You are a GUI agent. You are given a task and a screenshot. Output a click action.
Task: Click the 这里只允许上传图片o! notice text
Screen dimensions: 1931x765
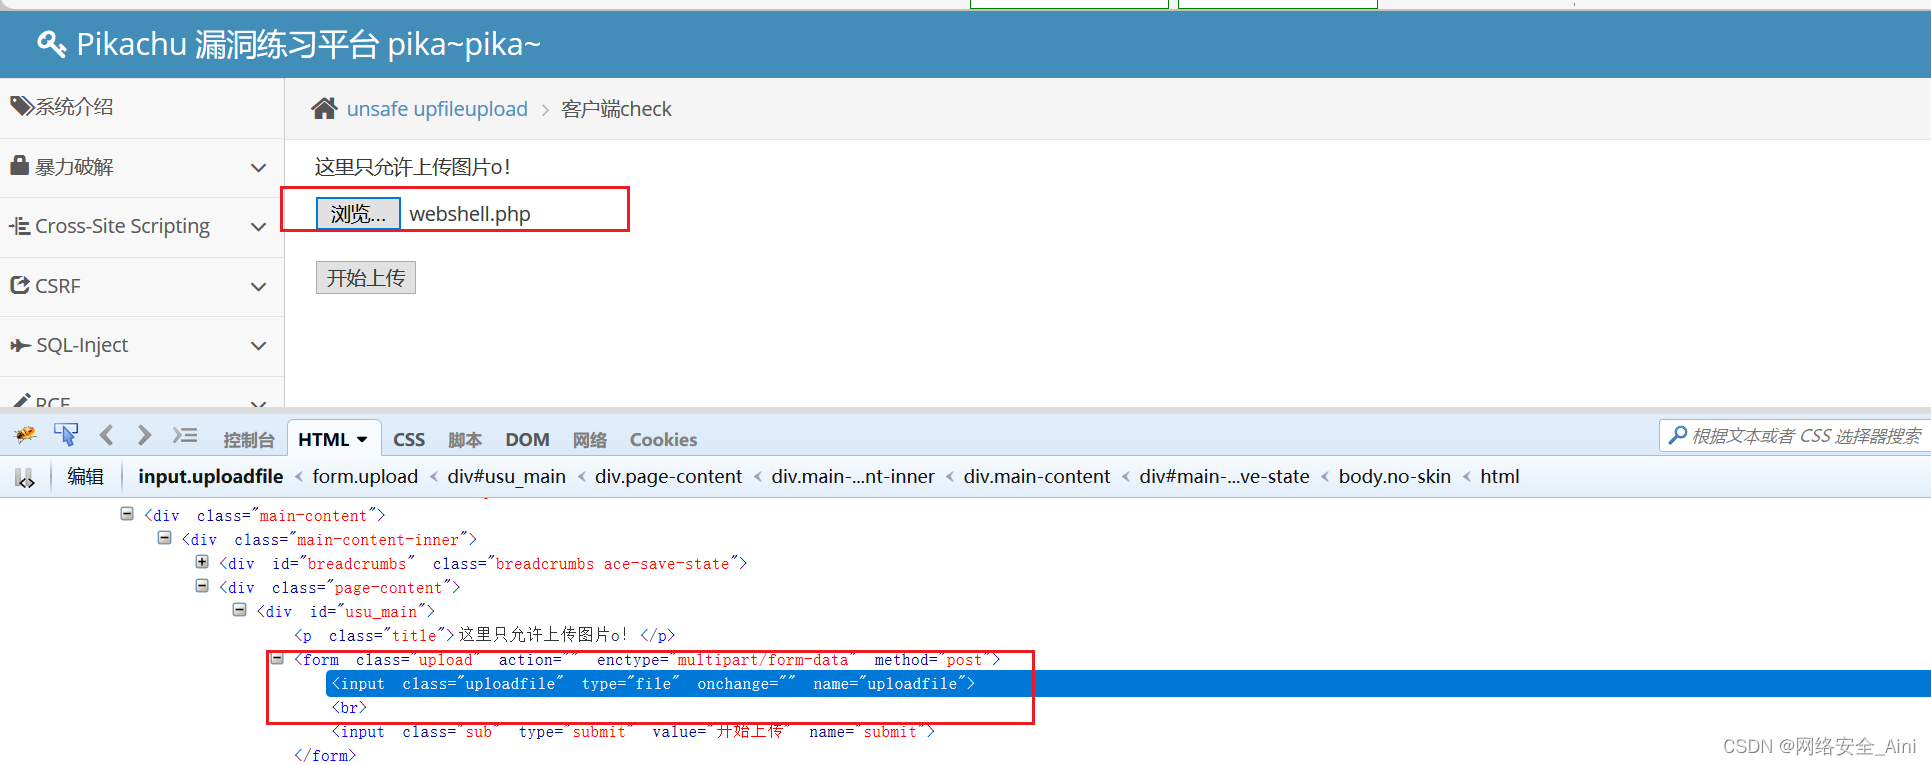(x=413, y=167)
